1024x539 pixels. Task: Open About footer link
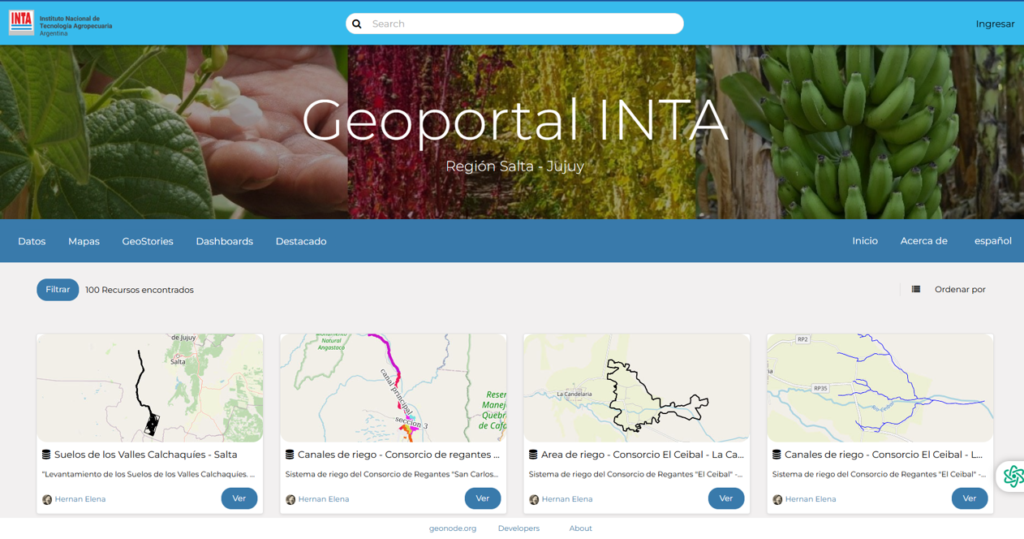click(580, 529)
